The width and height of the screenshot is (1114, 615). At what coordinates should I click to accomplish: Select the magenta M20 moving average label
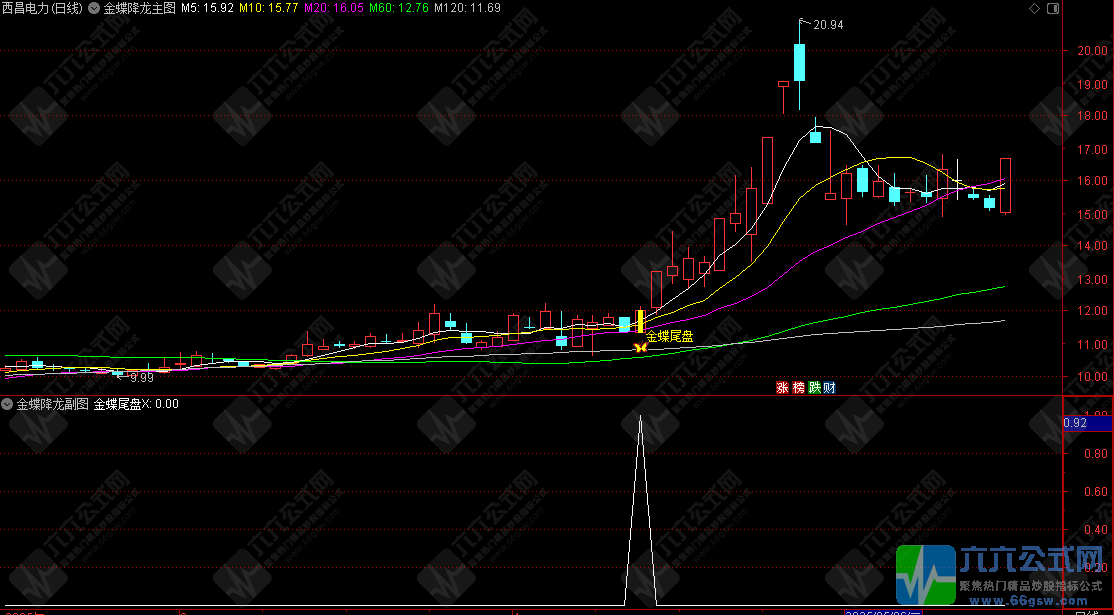point(334,8)
